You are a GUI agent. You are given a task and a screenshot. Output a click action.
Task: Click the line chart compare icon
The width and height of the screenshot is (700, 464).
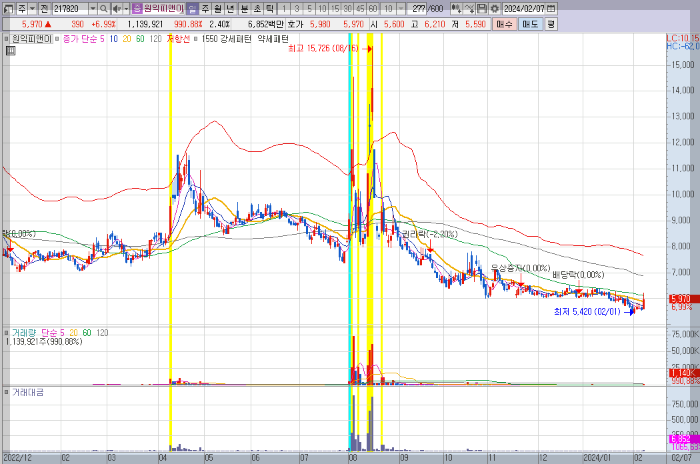[469, 8]
